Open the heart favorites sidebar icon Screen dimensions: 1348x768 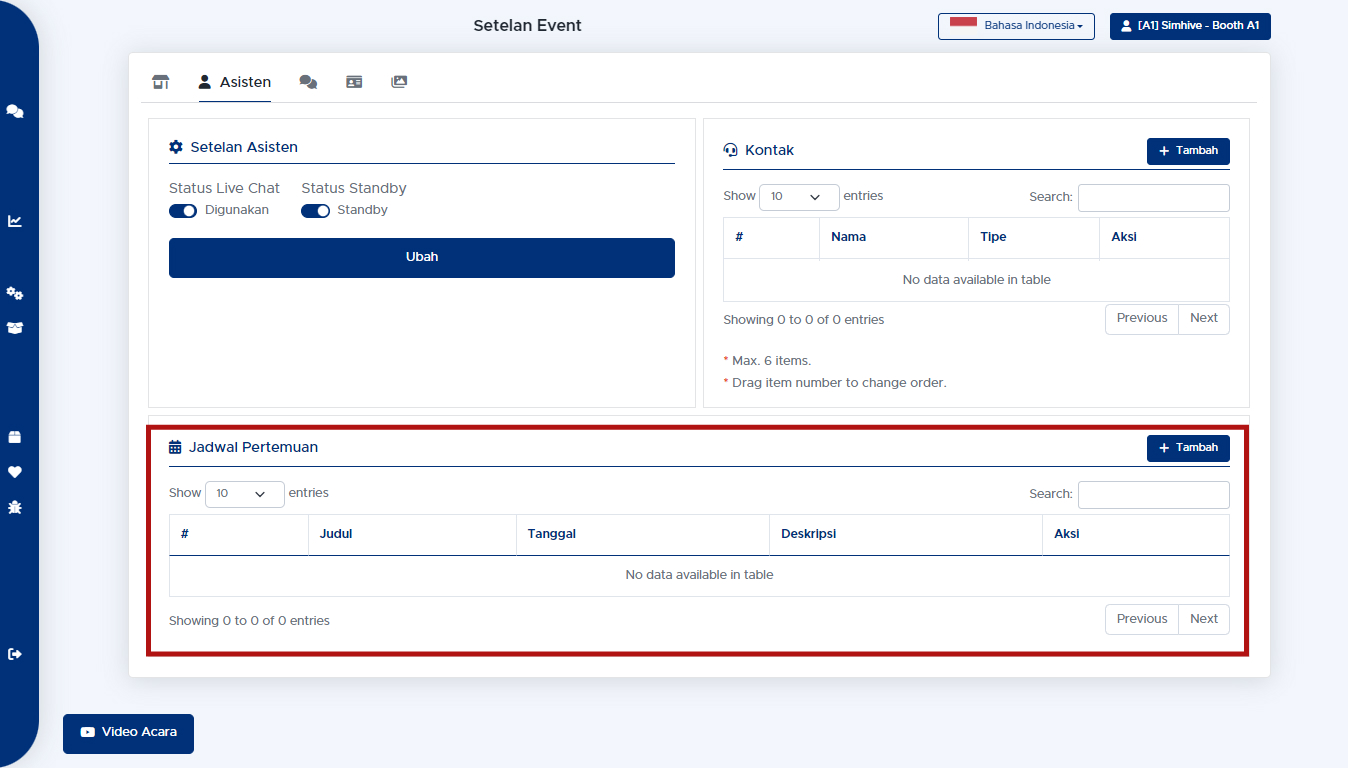[15, 472]
